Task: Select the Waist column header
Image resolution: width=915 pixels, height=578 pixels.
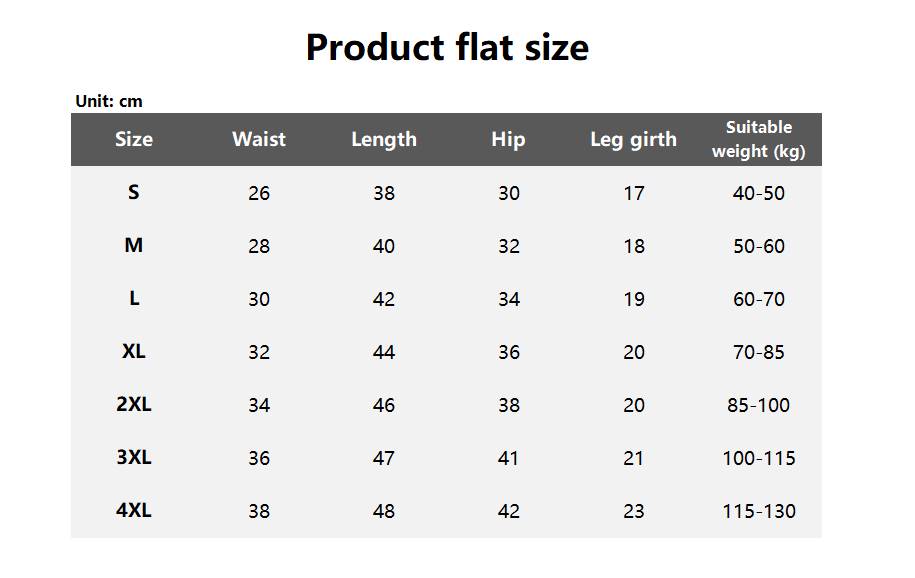Action: click(x=259, y=139)
